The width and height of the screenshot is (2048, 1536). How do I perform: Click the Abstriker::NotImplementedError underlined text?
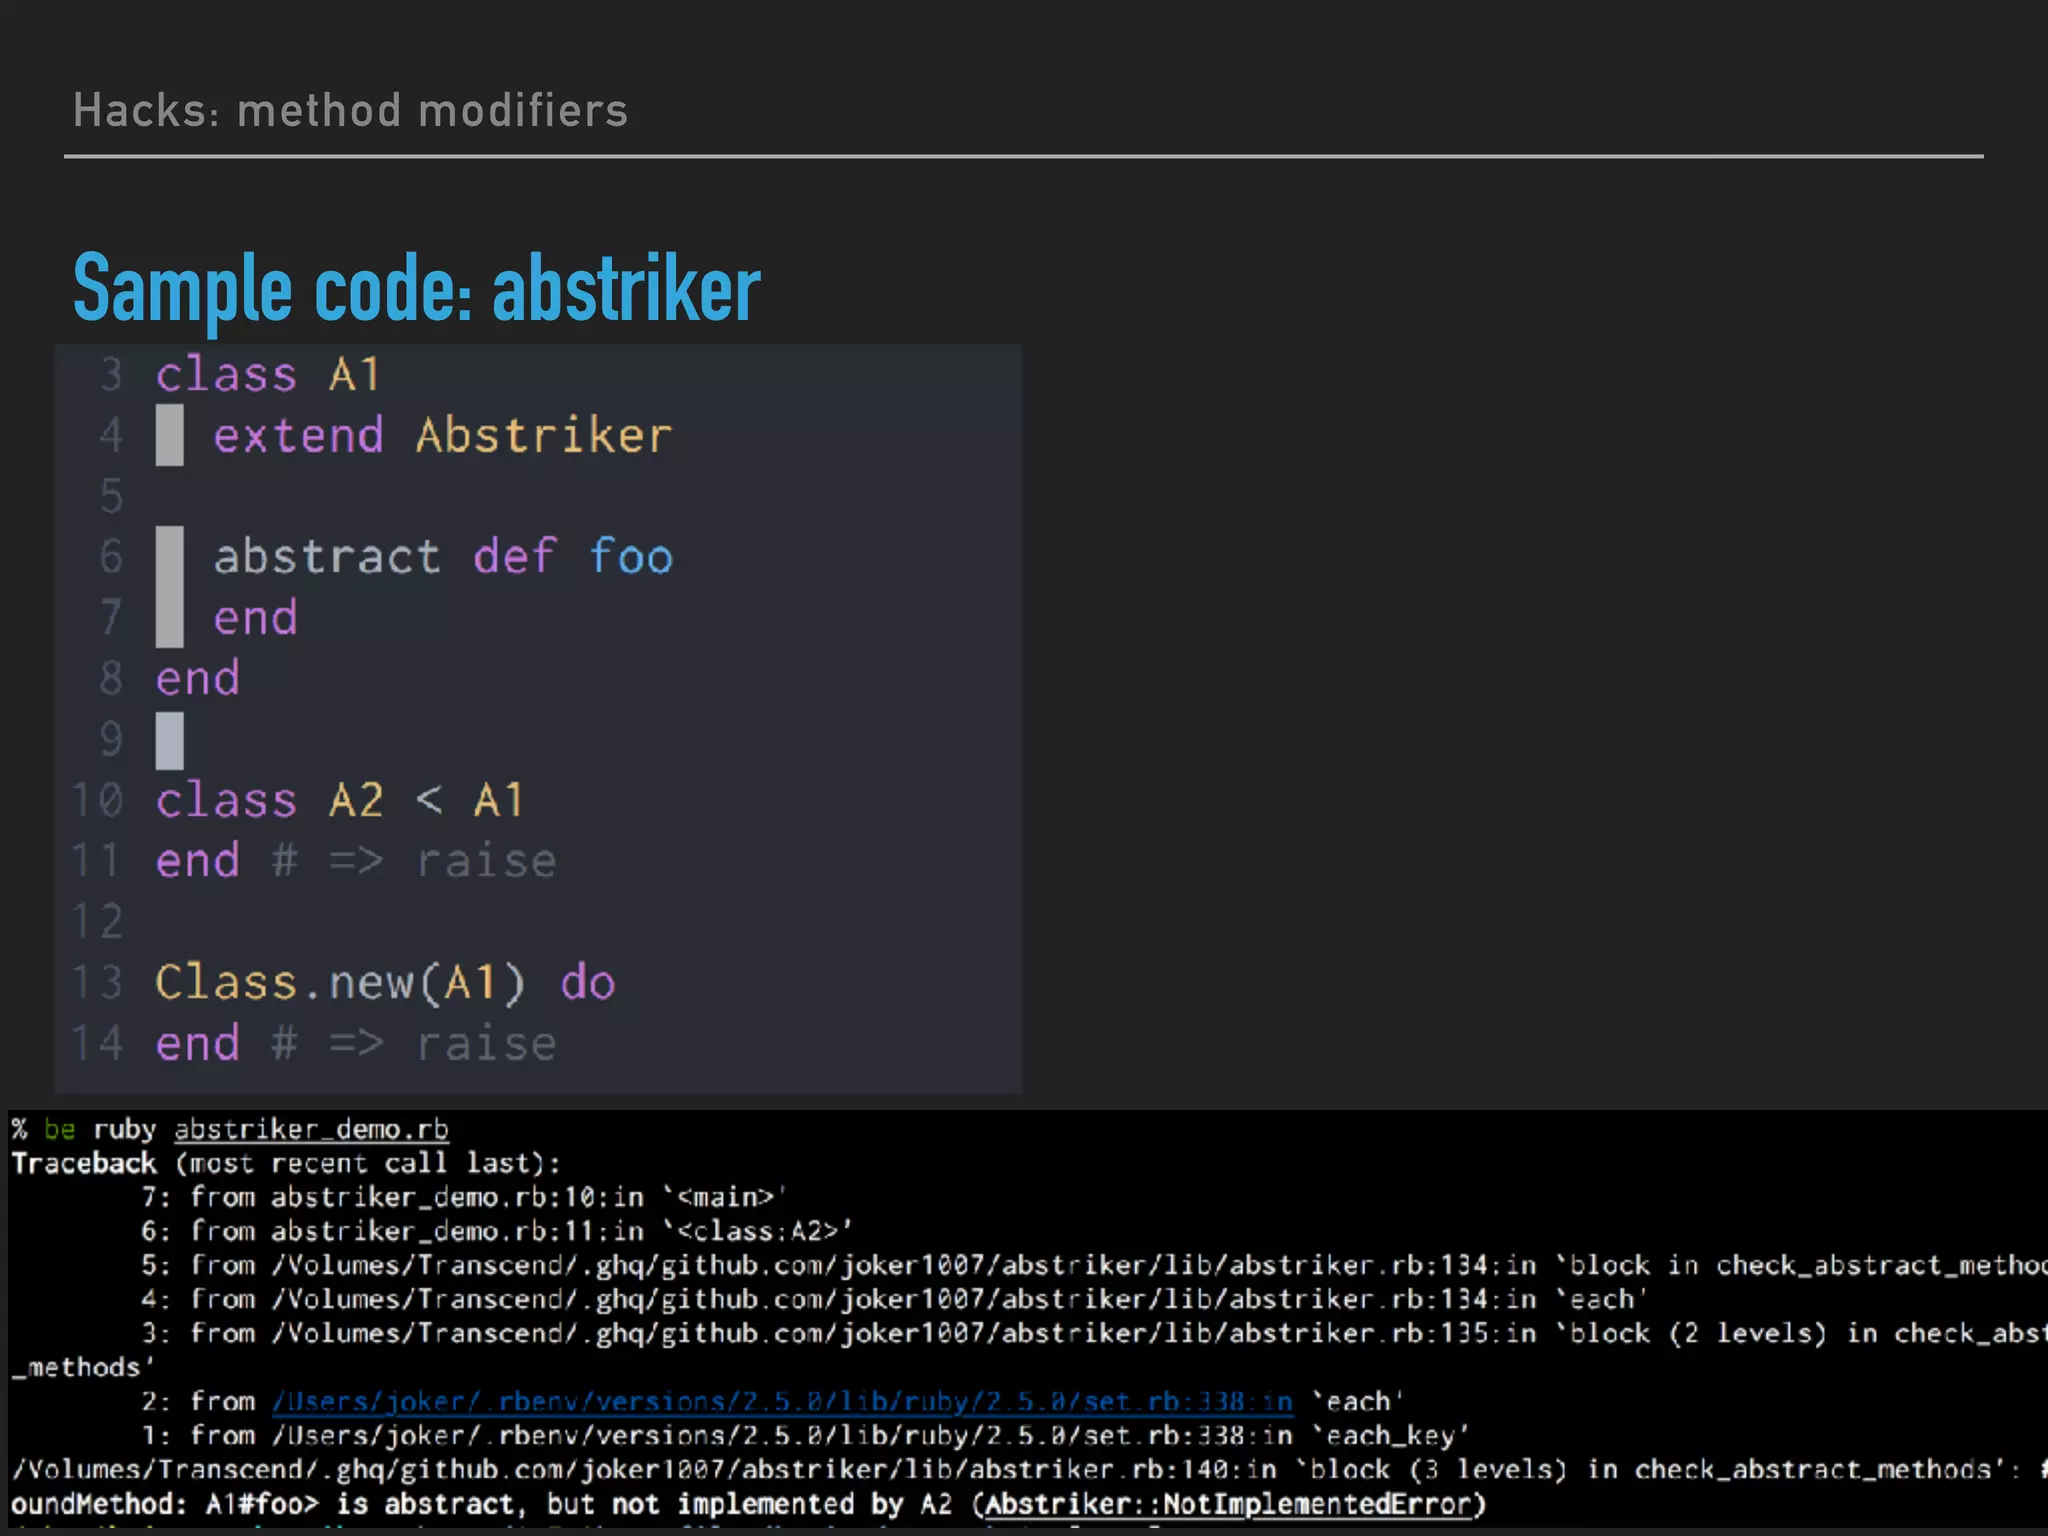coord(1229,1503)
